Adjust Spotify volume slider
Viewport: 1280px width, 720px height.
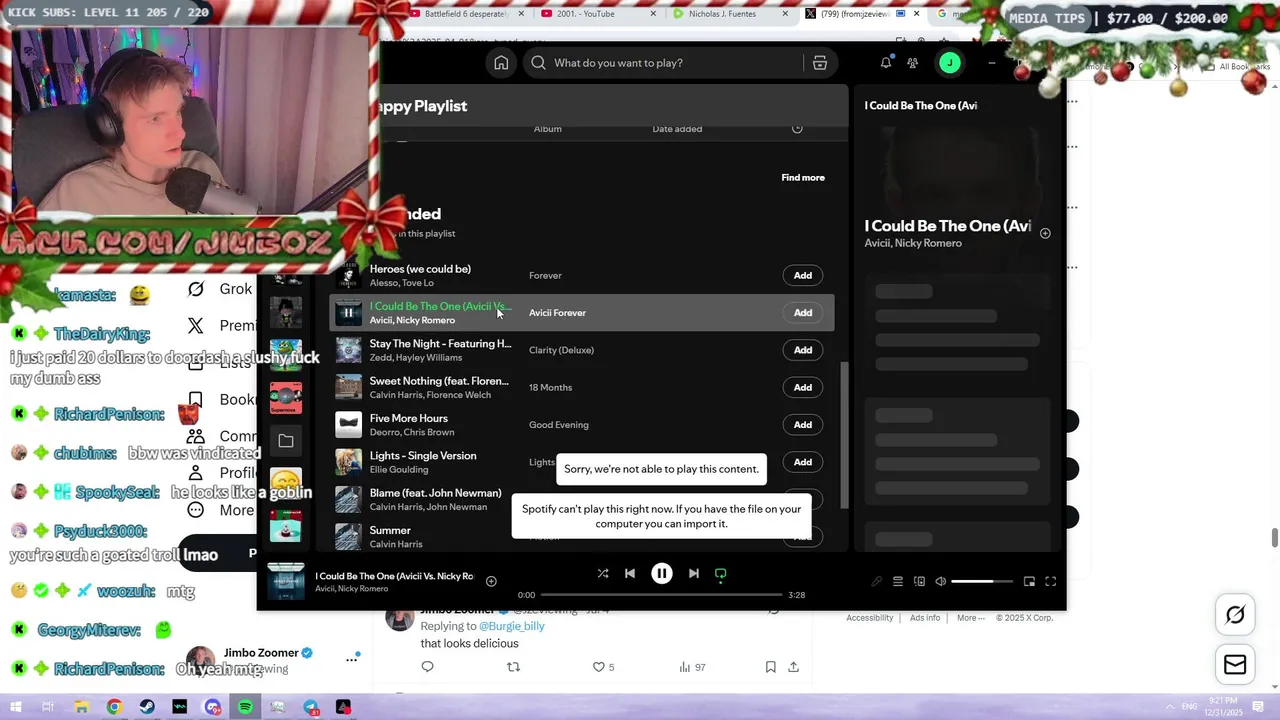click(980, 581)
